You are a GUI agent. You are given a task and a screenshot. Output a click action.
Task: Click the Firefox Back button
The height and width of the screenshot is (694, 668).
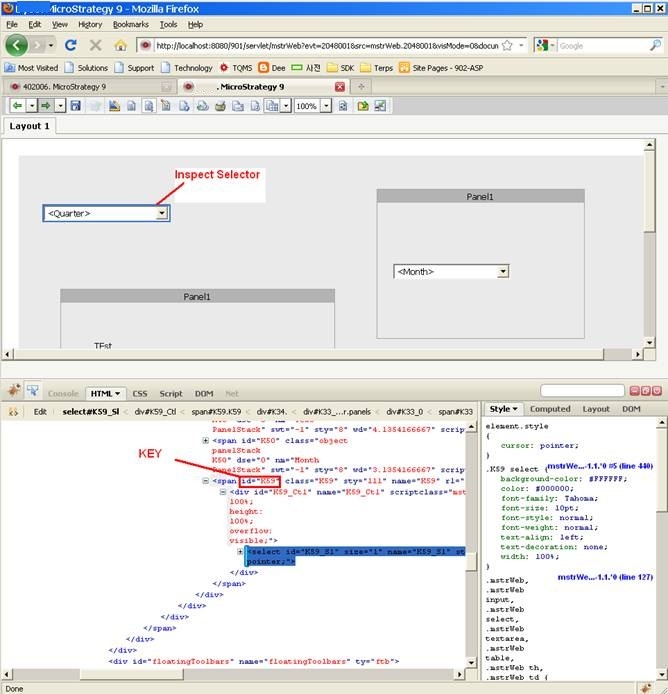click(17, 45)
